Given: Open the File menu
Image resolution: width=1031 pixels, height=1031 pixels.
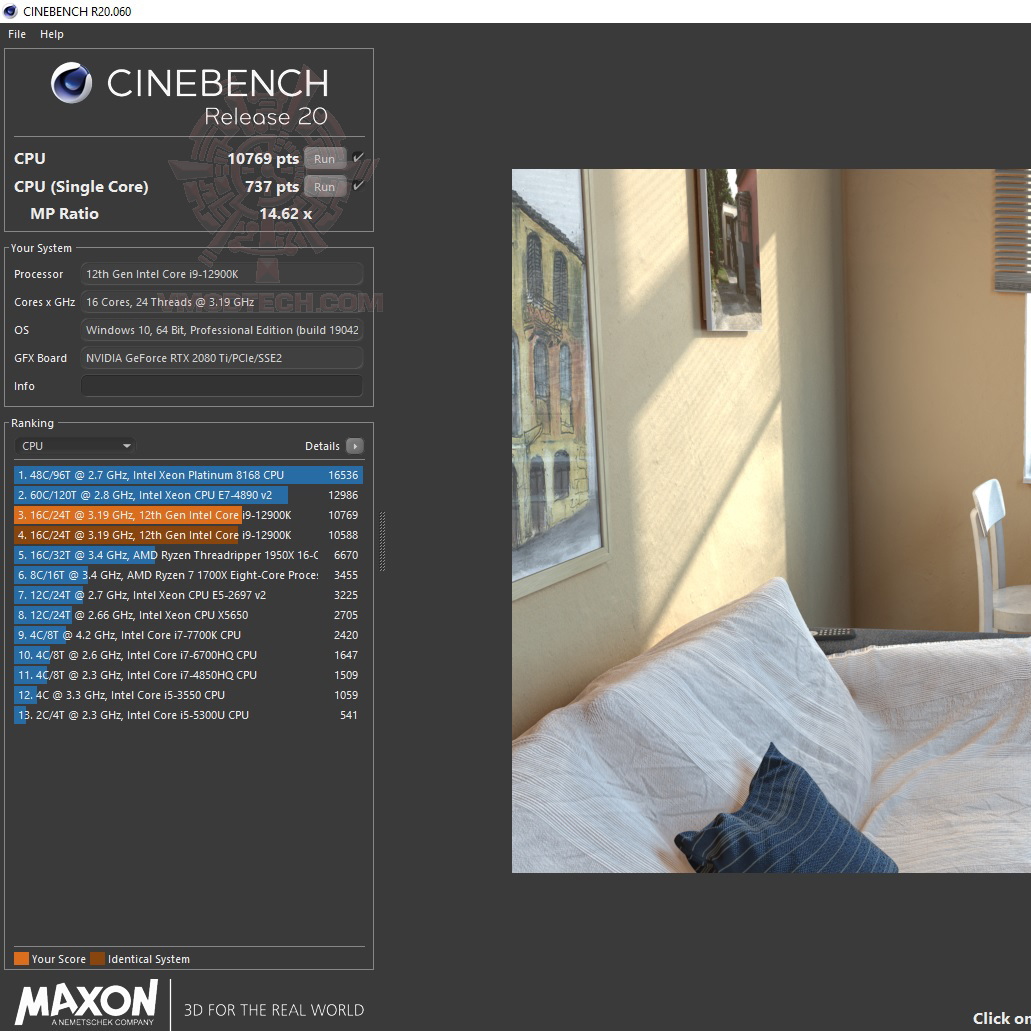Looking at the screenshot, I should (16, 34).
